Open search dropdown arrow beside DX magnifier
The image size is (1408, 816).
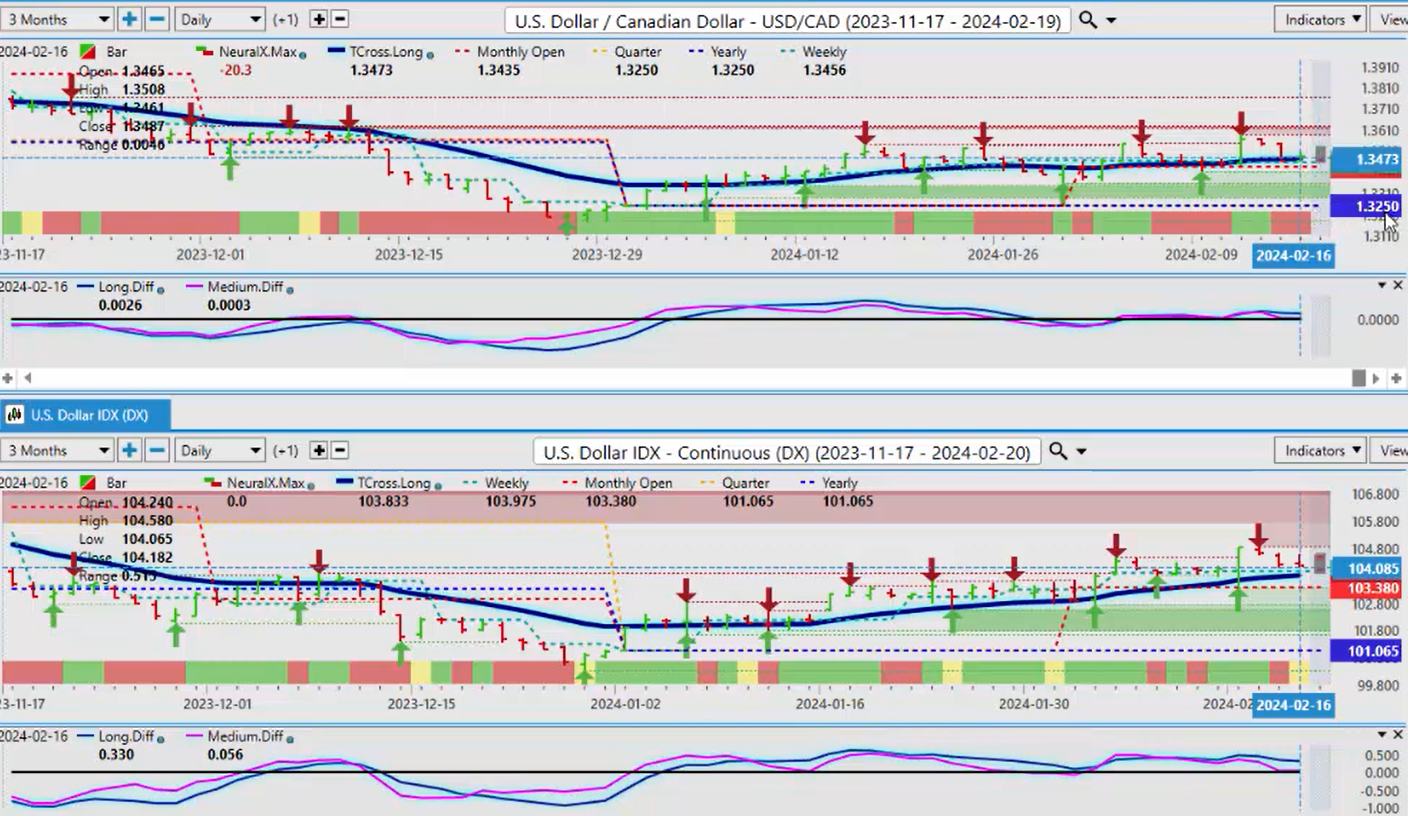pos(1081,452)
